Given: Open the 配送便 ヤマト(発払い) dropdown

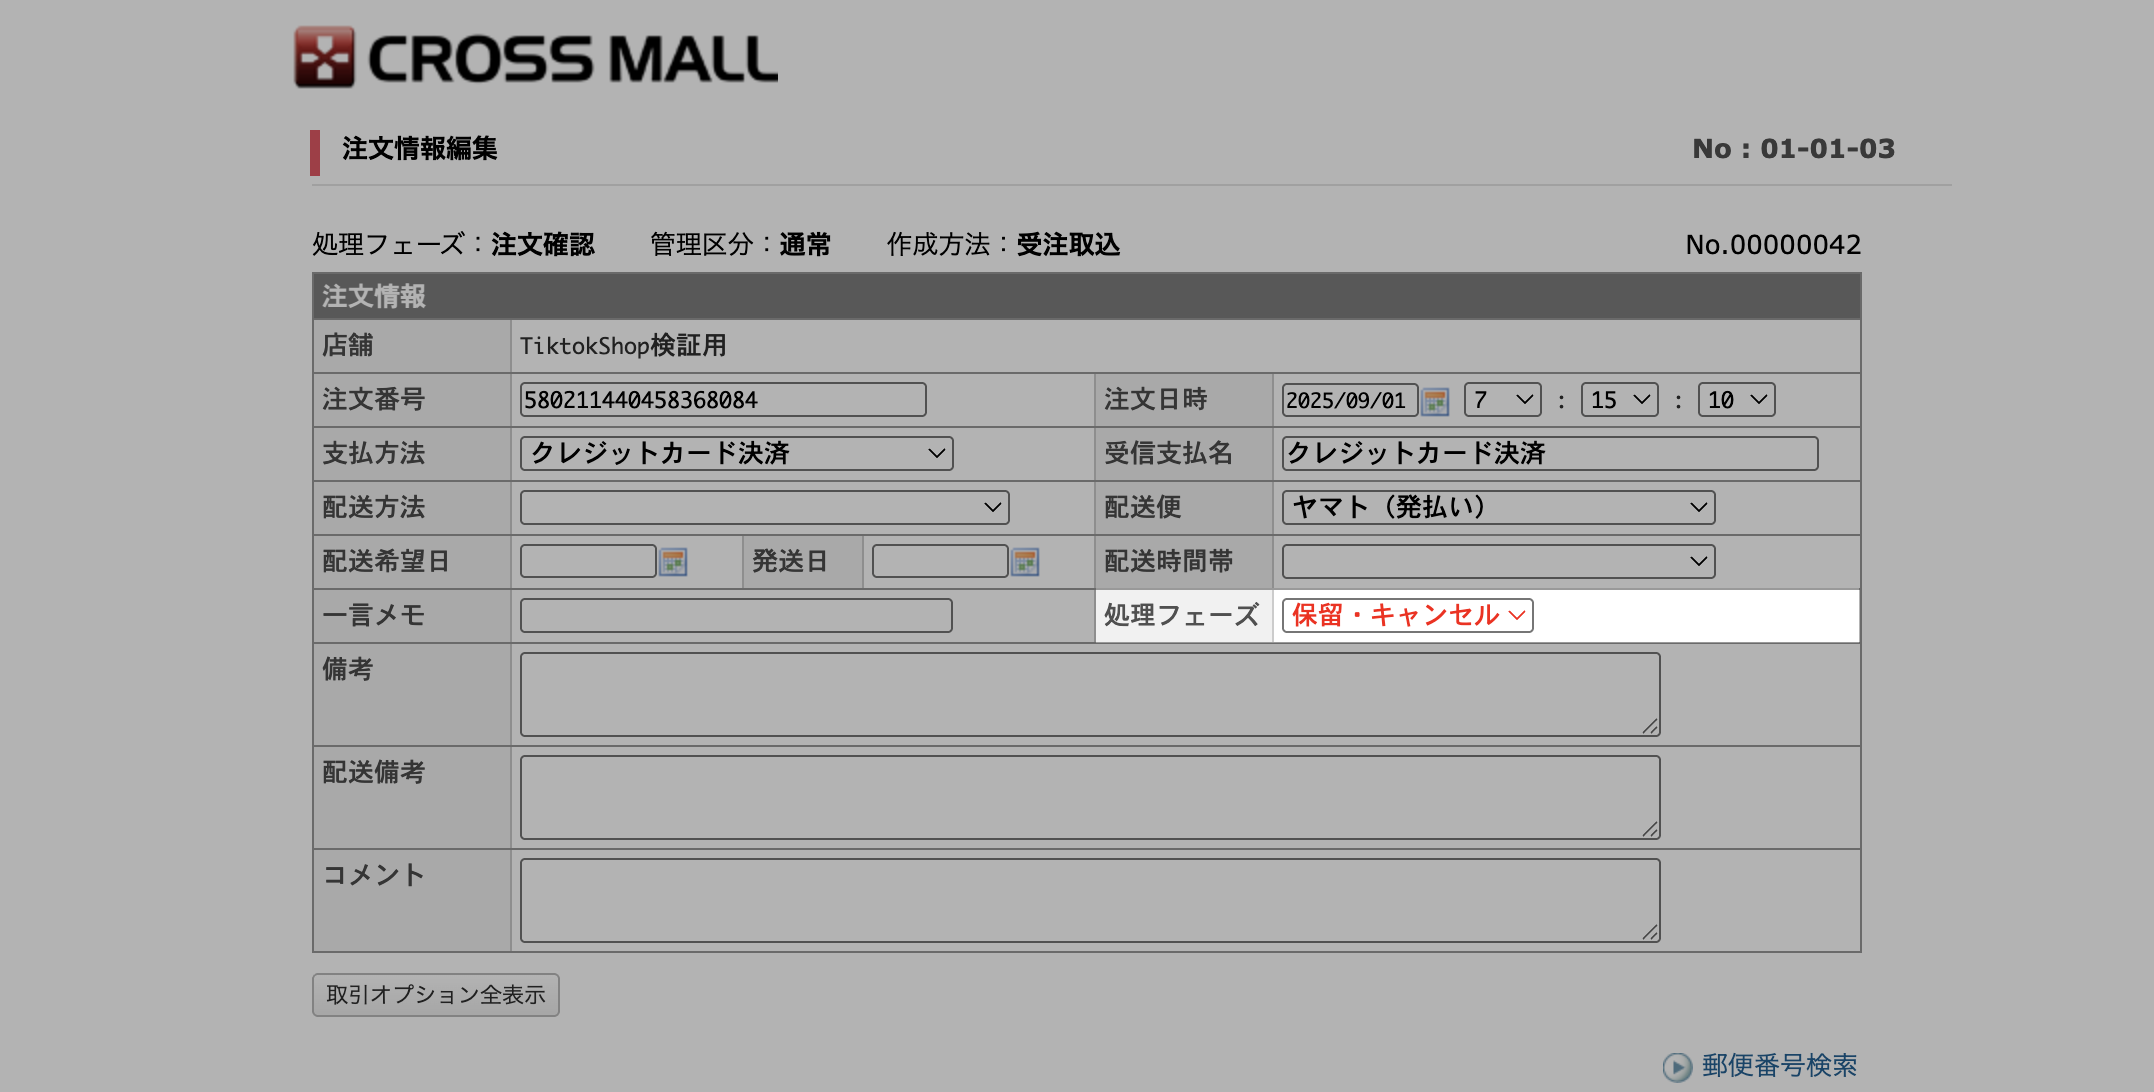Looking at the screenshot, I should pos(1498,507).
